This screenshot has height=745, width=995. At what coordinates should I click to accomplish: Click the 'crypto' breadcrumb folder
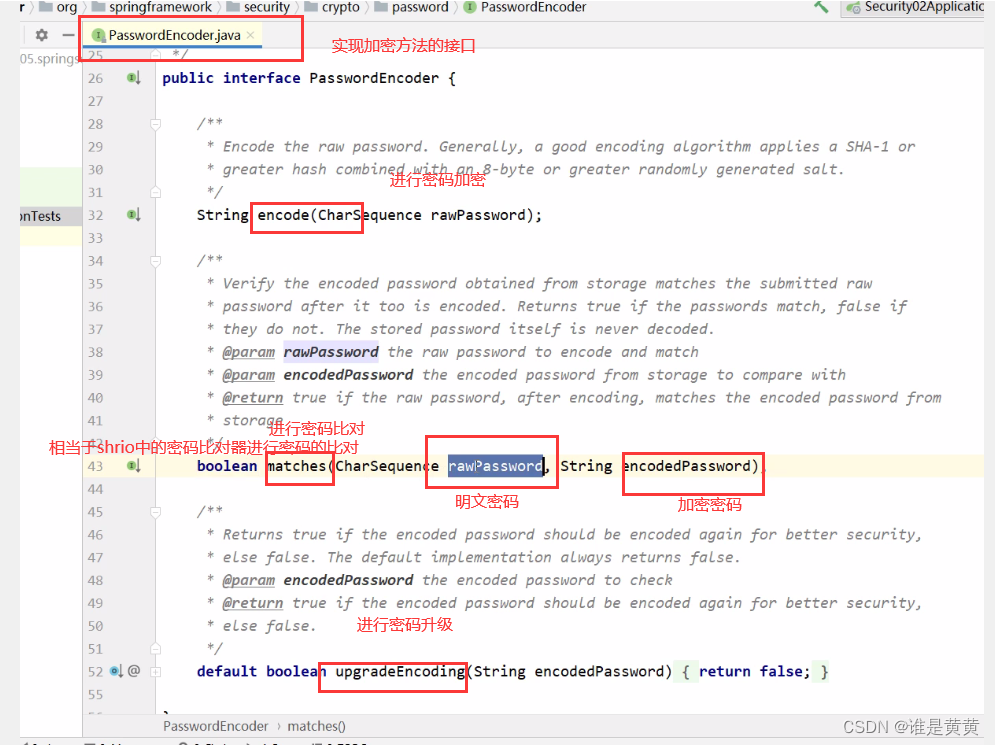coord(332,7)
